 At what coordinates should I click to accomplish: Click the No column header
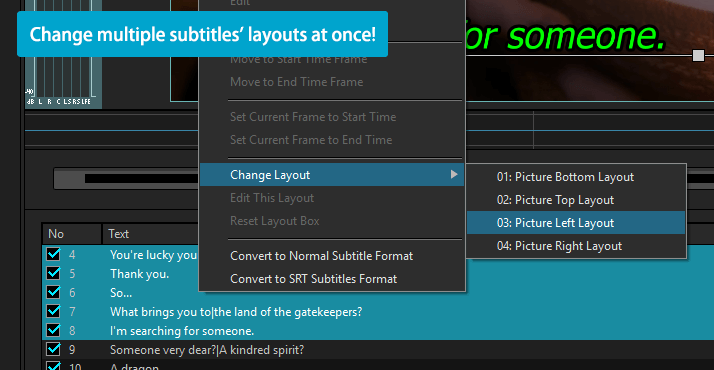72,234
